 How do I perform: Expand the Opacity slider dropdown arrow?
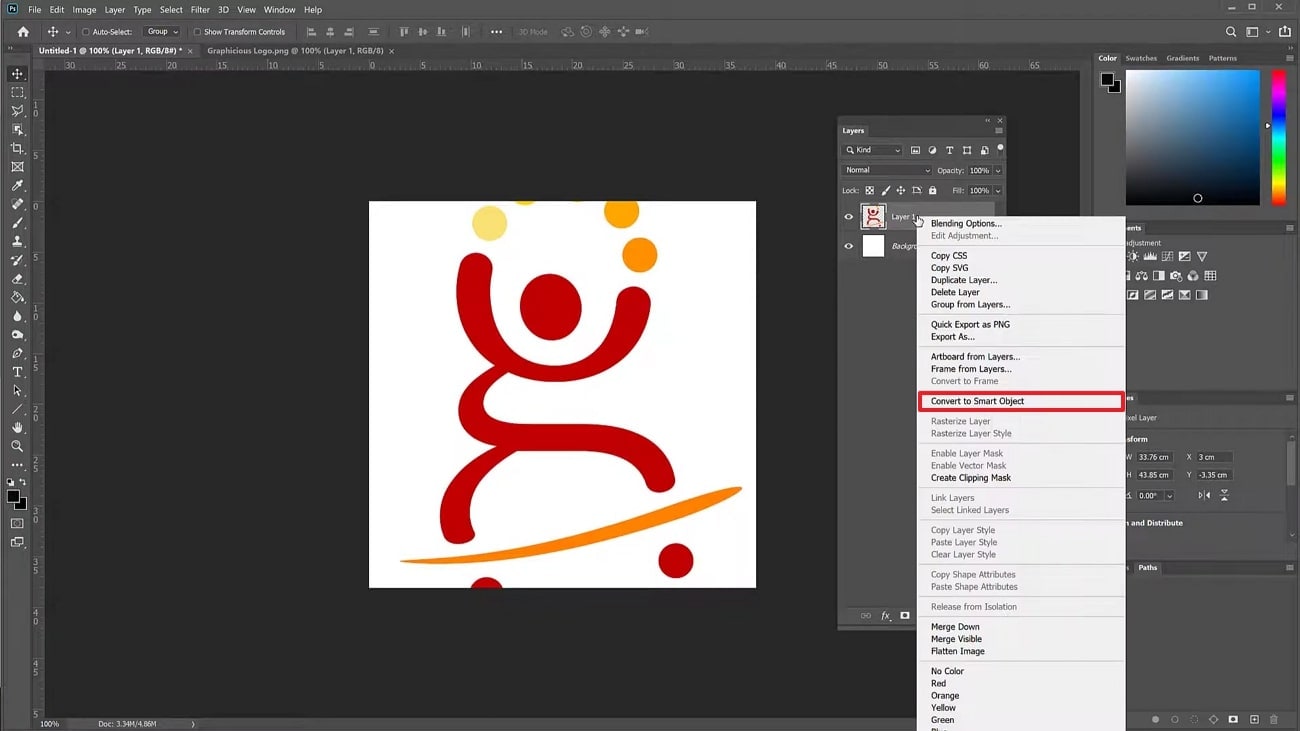pyautogui.click(x=998, y=171)
